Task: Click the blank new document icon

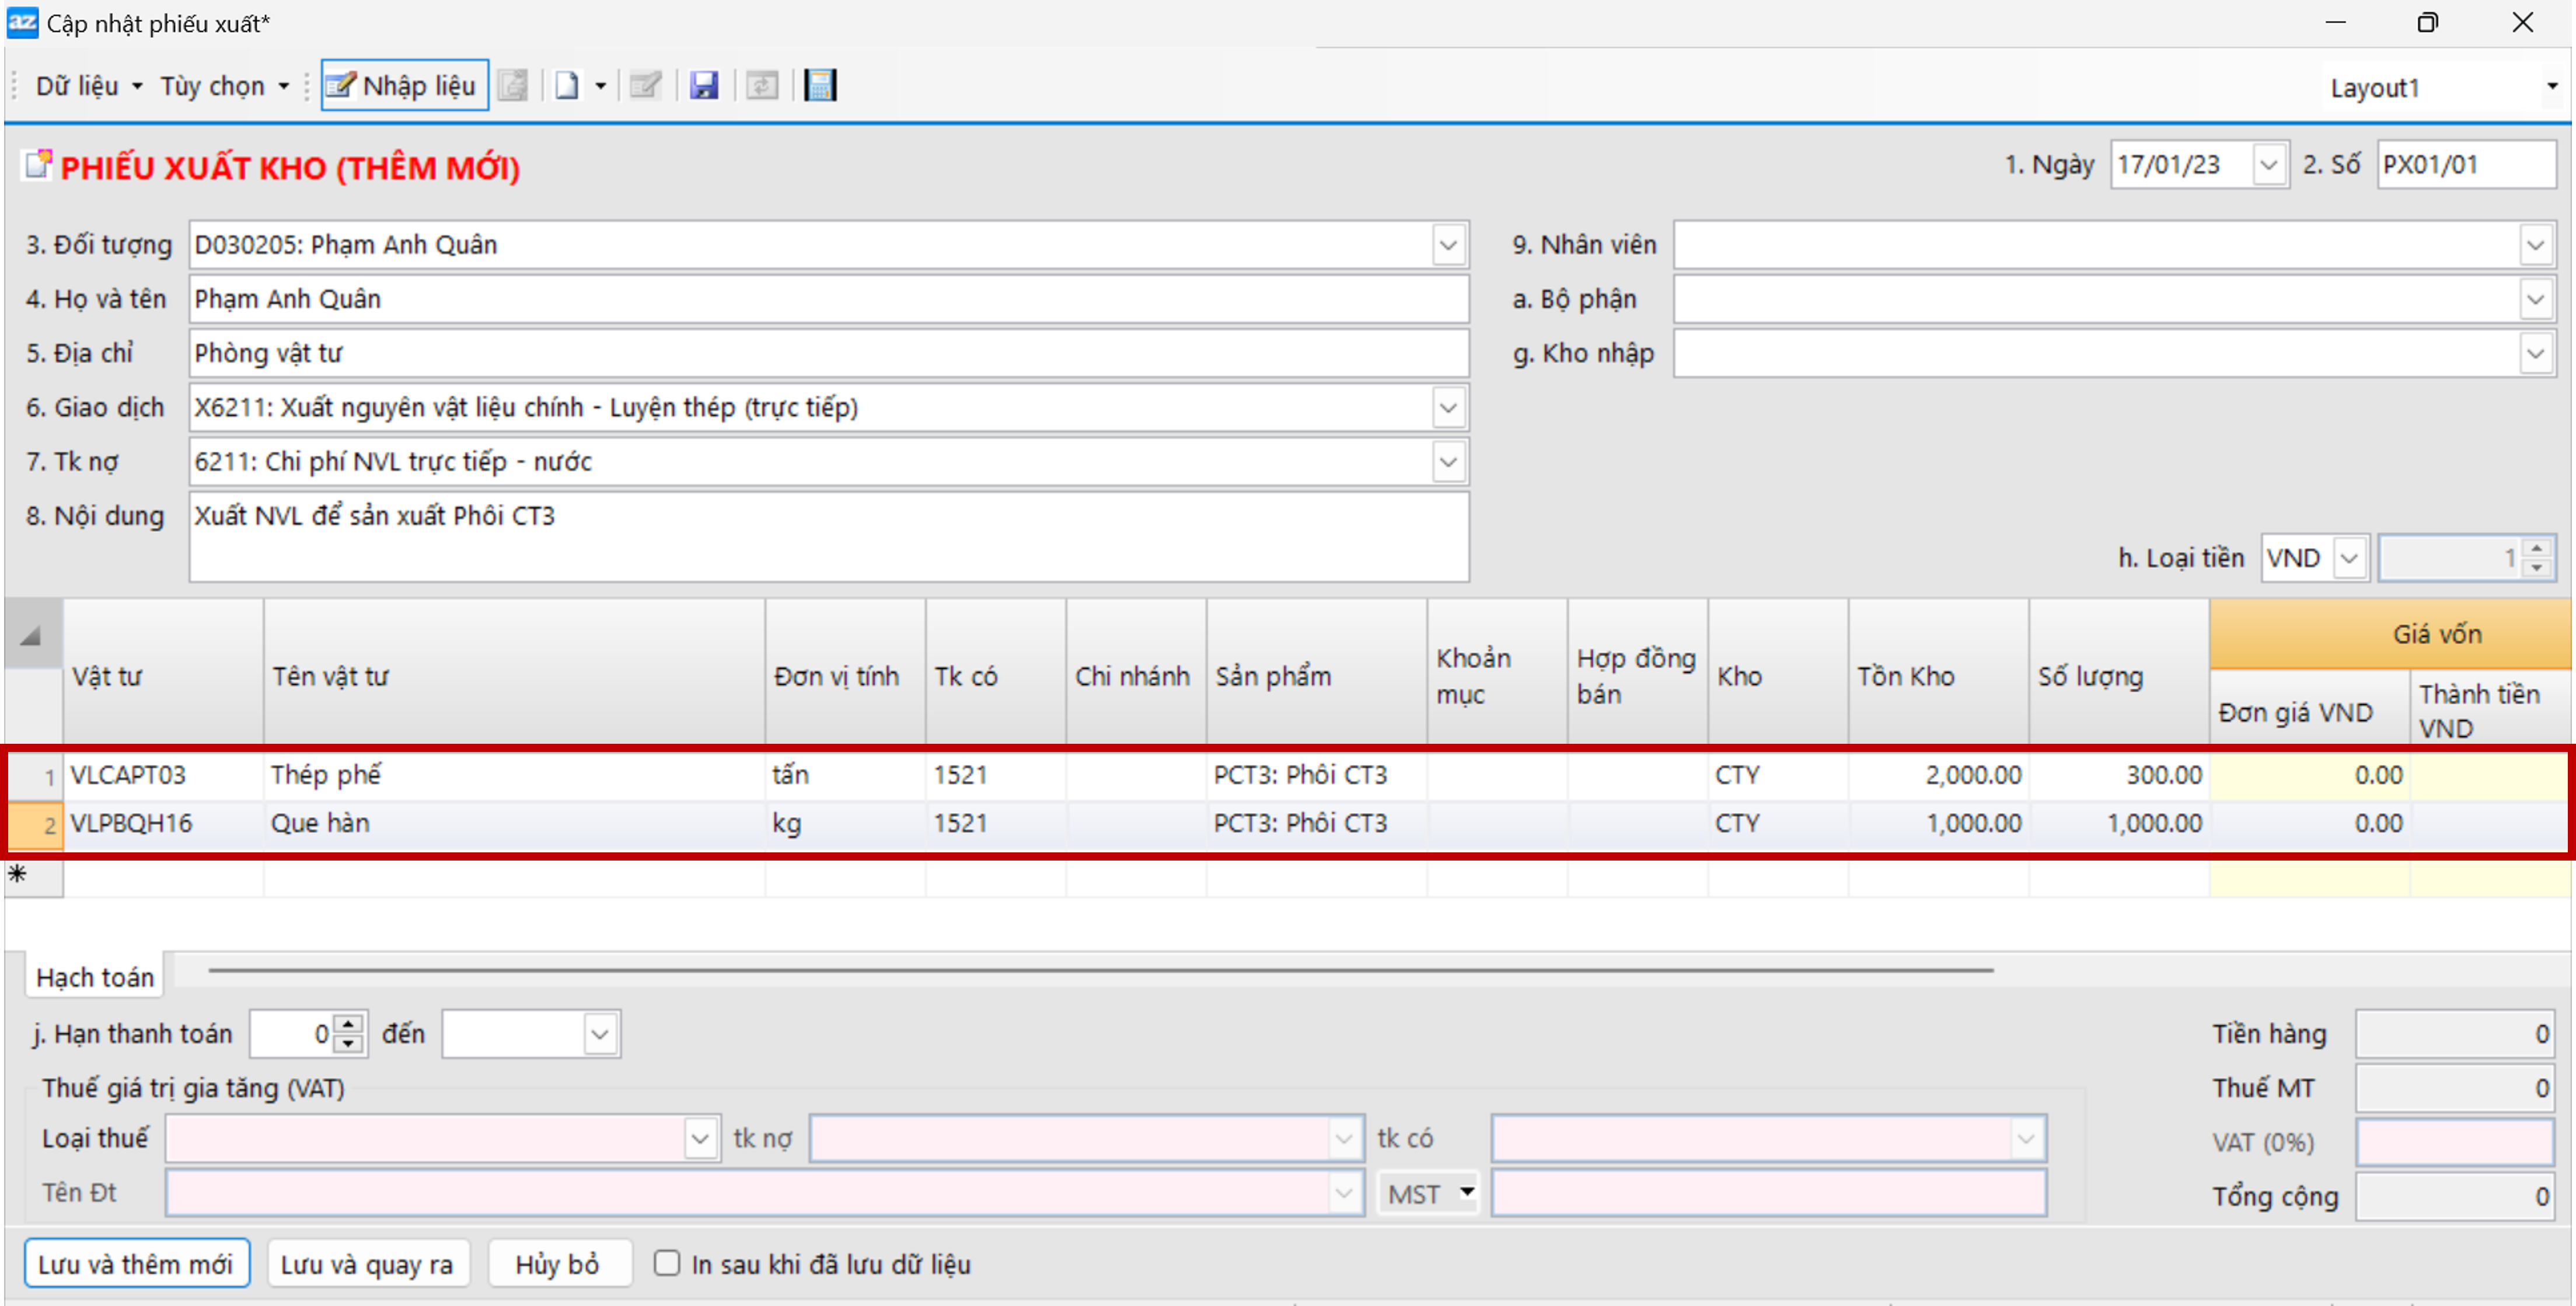Action: coord(567,86)
